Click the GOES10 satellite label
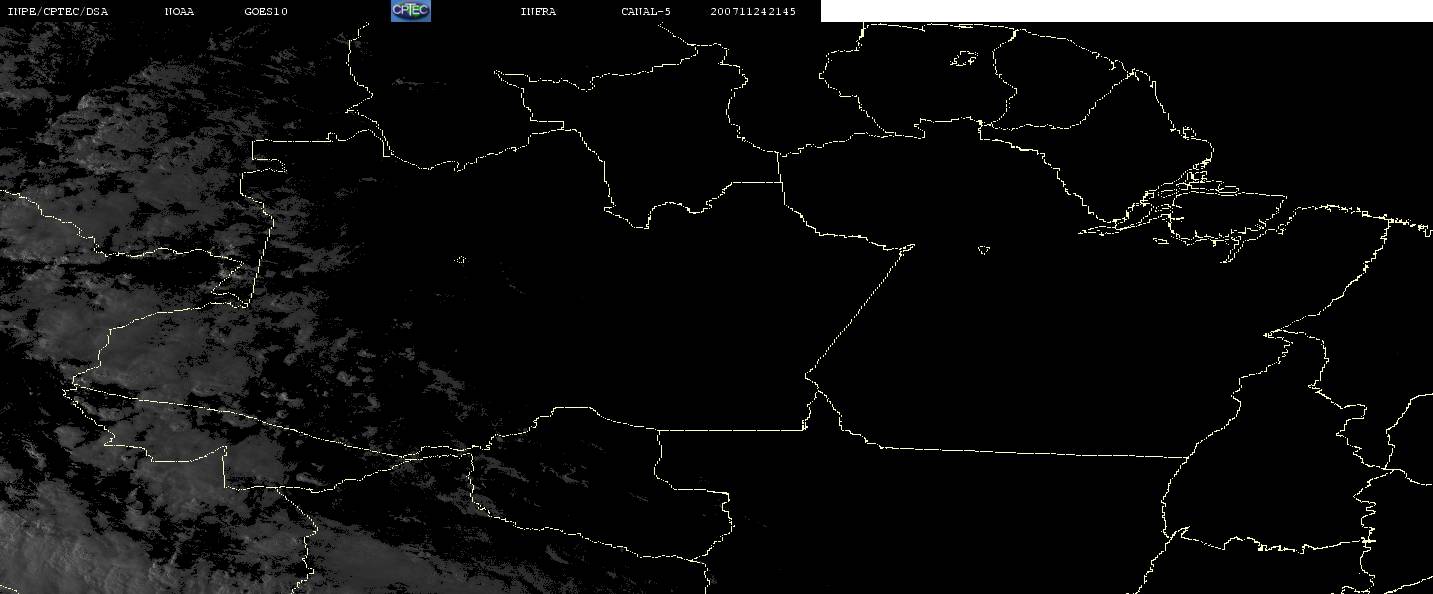The height and width of the screenshot is (594, 1433). pyautogui.click(x=266, y=11)
